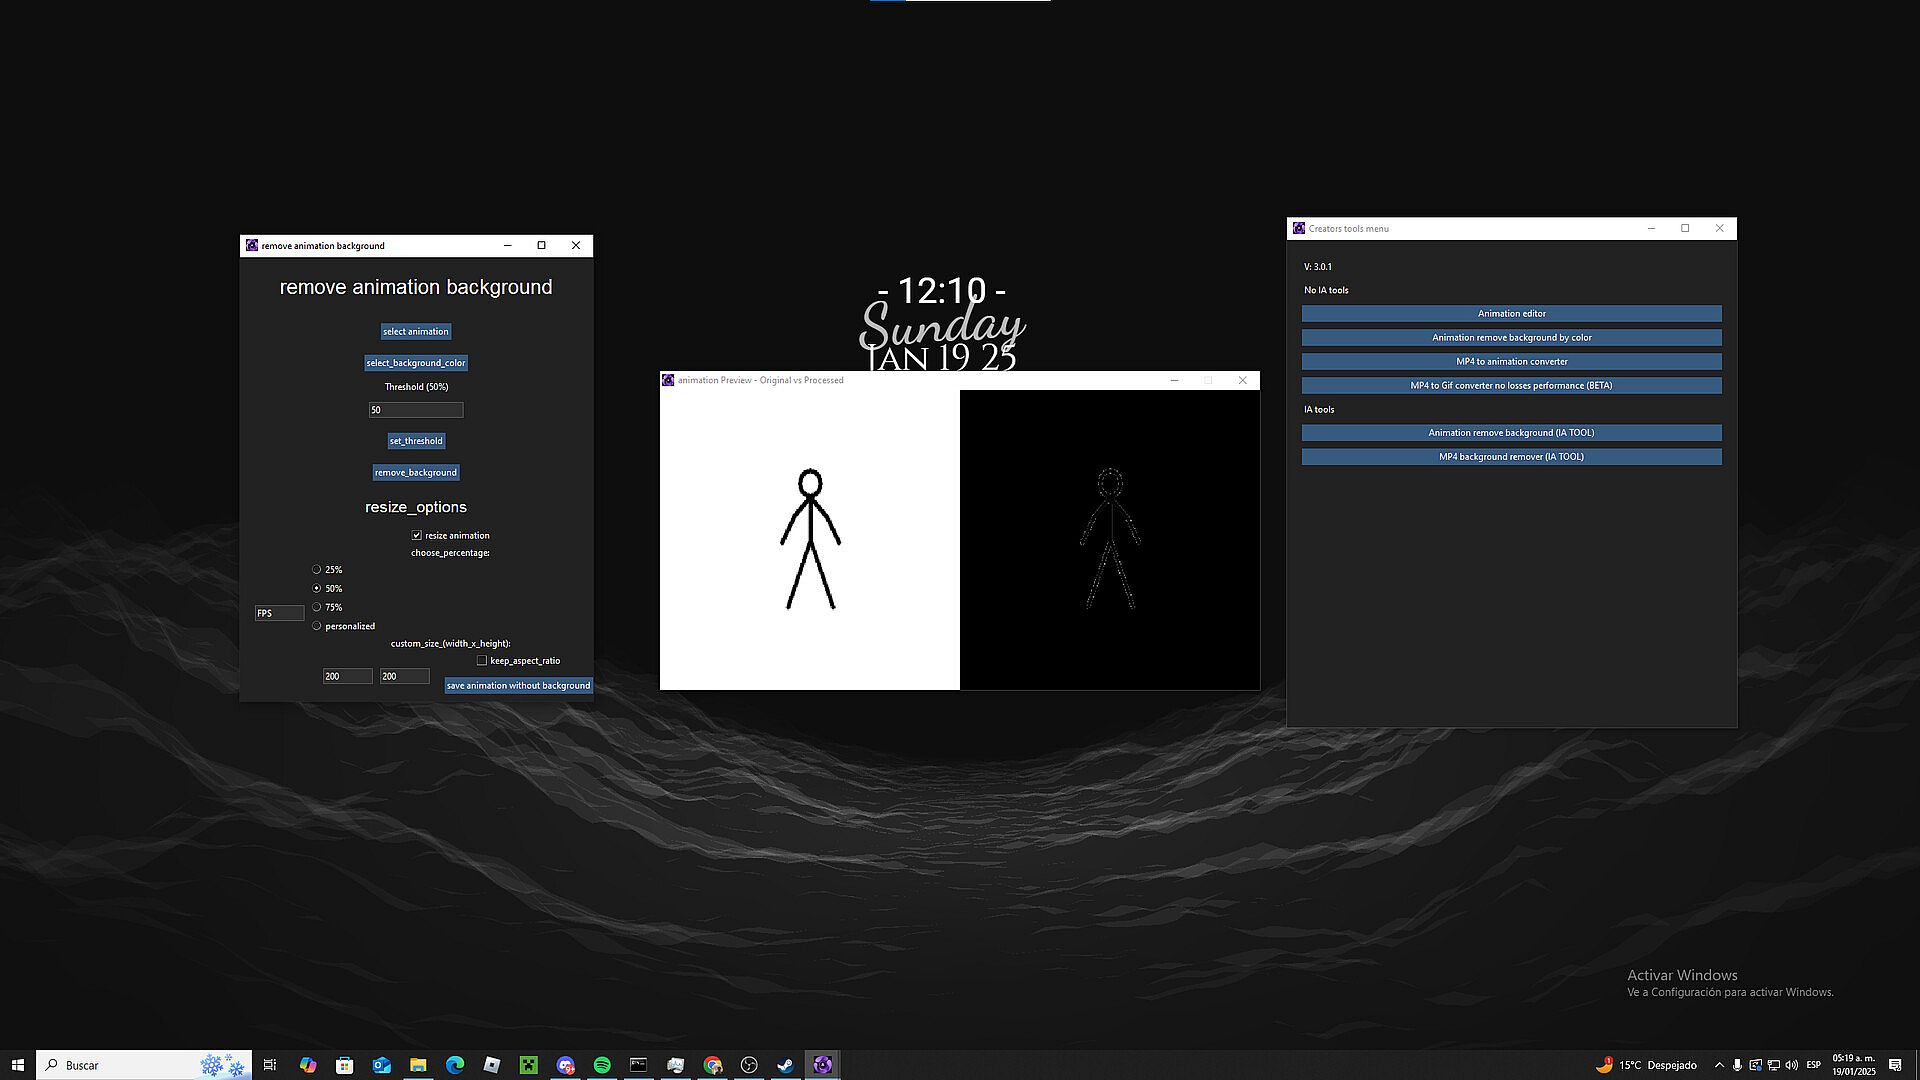Open the notification center icon
This screenshot has width=1920, height=1080.
[1894, 1065]
